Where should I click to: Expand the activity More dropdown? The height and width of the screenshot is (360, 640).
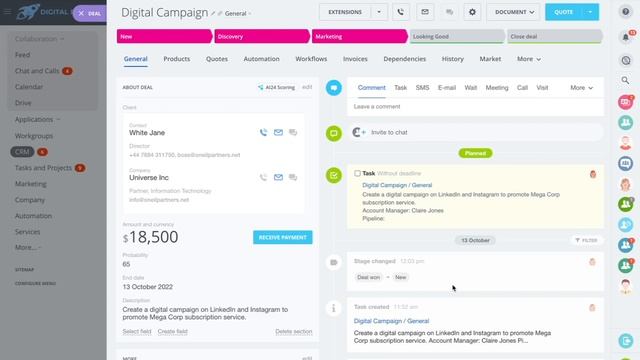tap(581, 88)
